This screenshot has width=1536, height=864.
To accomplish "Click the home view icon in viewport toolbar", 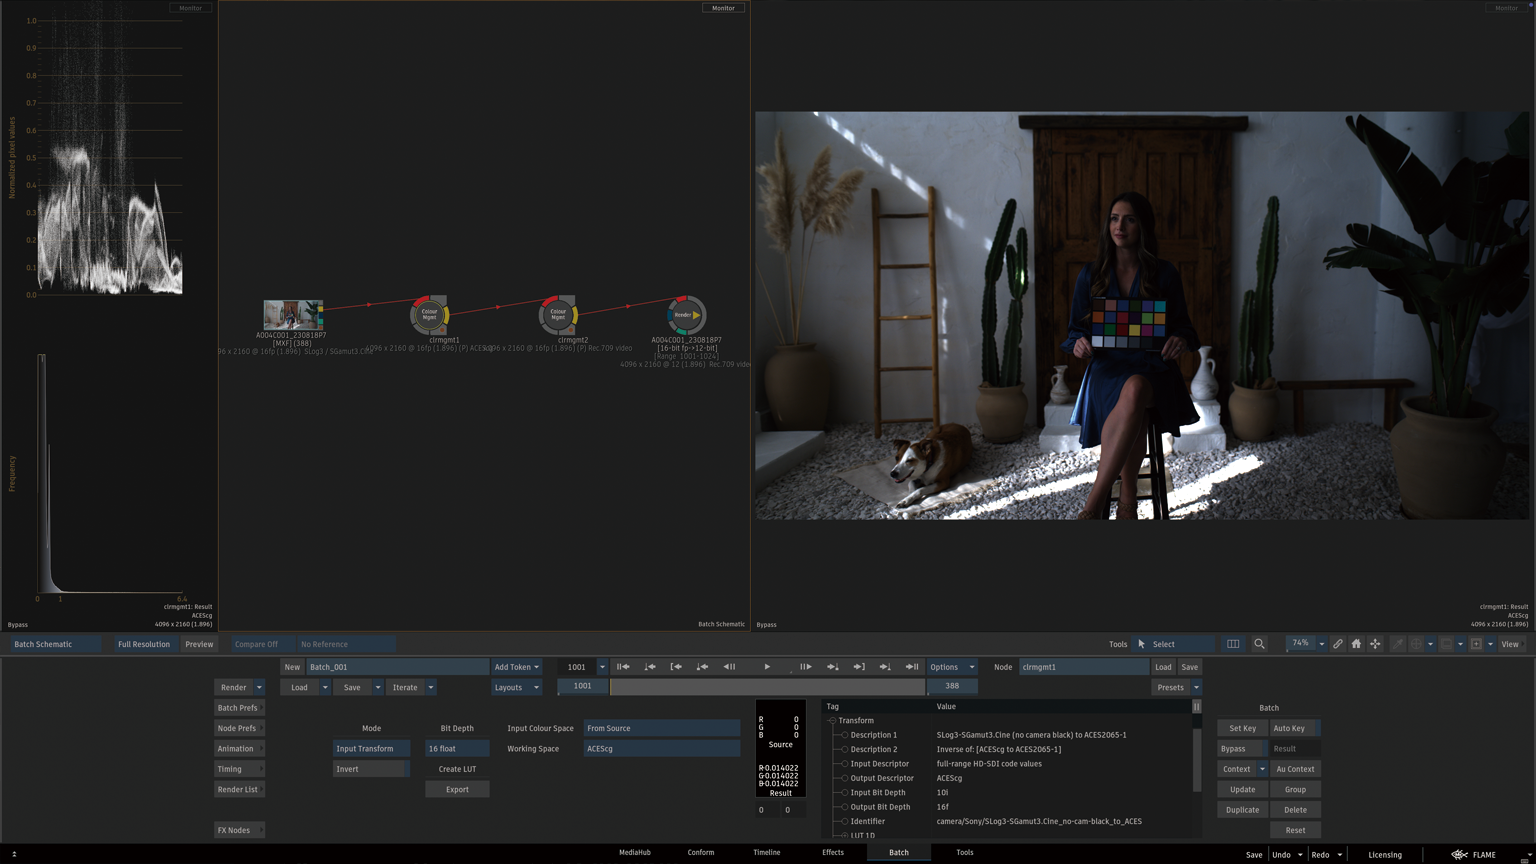I will coord(1356,644).
